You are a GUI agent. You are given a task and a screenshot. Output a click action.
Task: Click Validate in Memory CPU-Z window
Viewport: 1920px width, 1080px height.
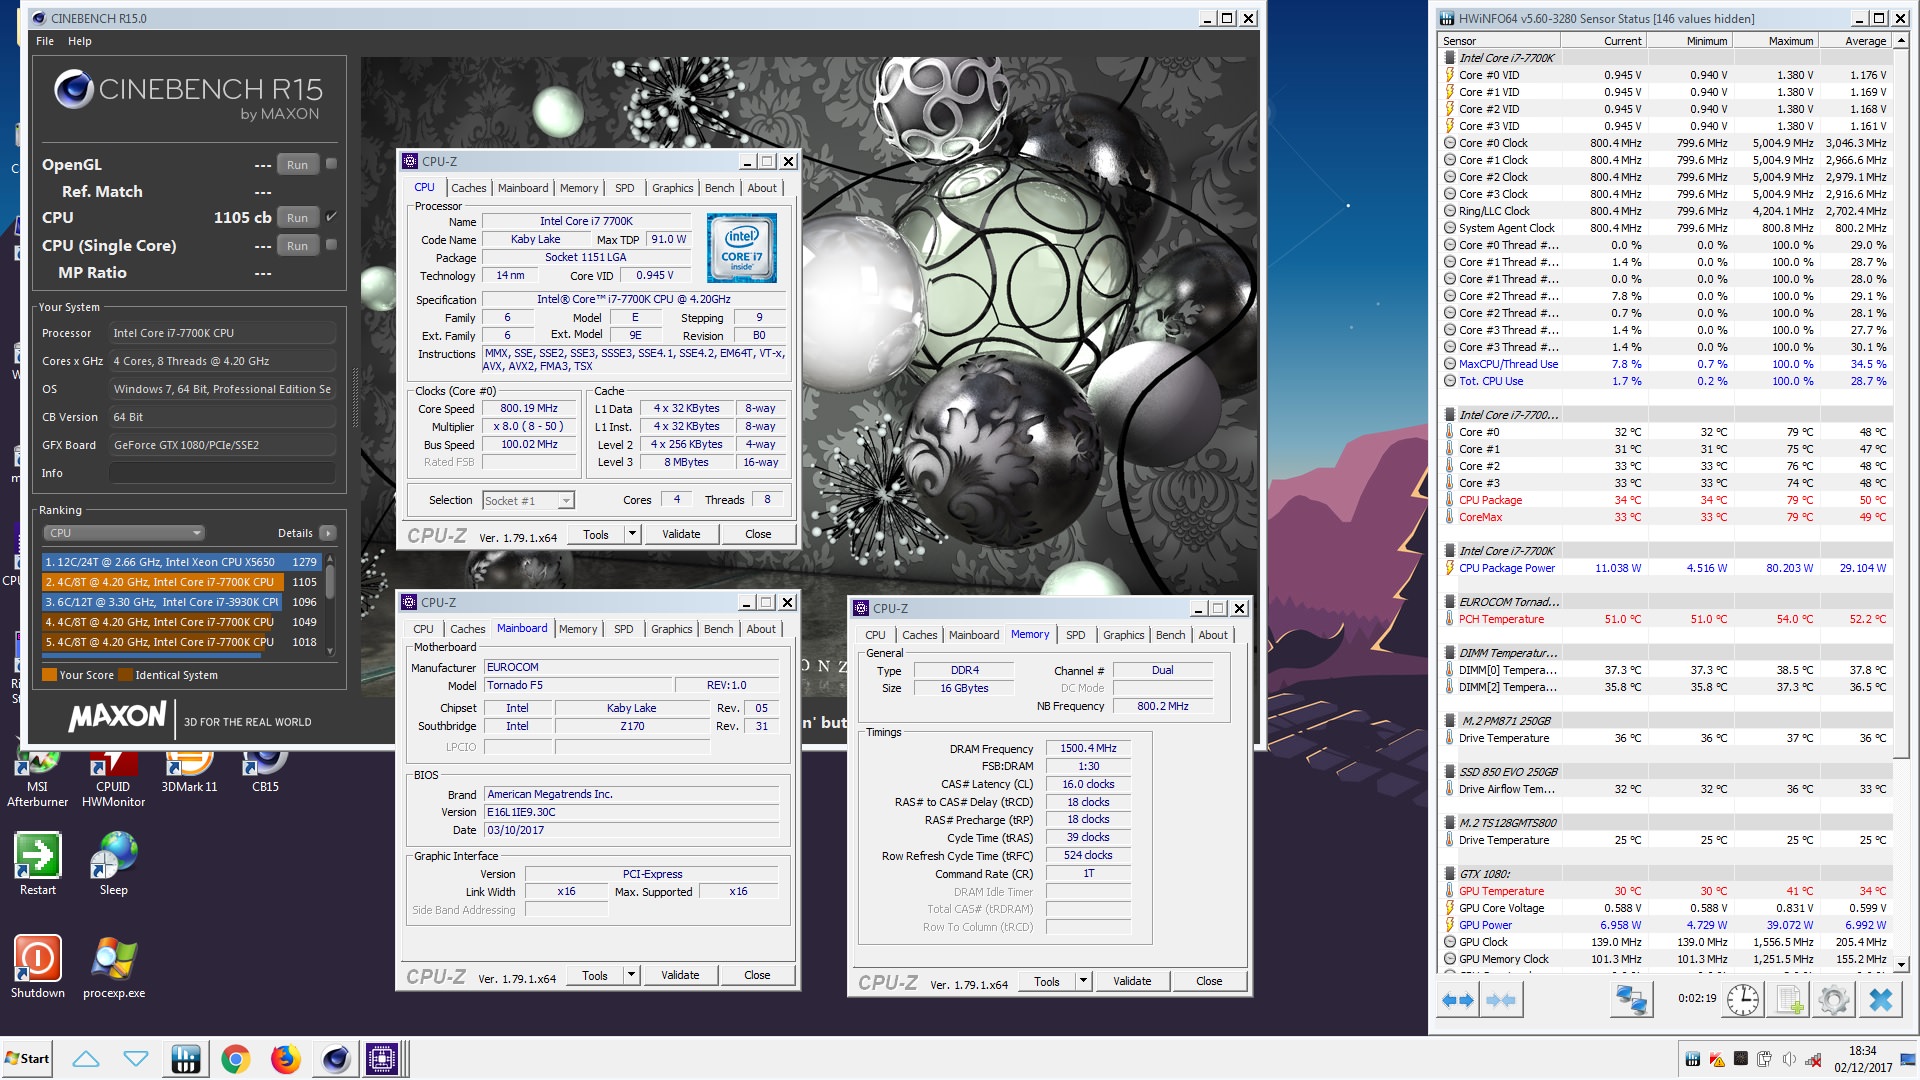click(1132, 981)
